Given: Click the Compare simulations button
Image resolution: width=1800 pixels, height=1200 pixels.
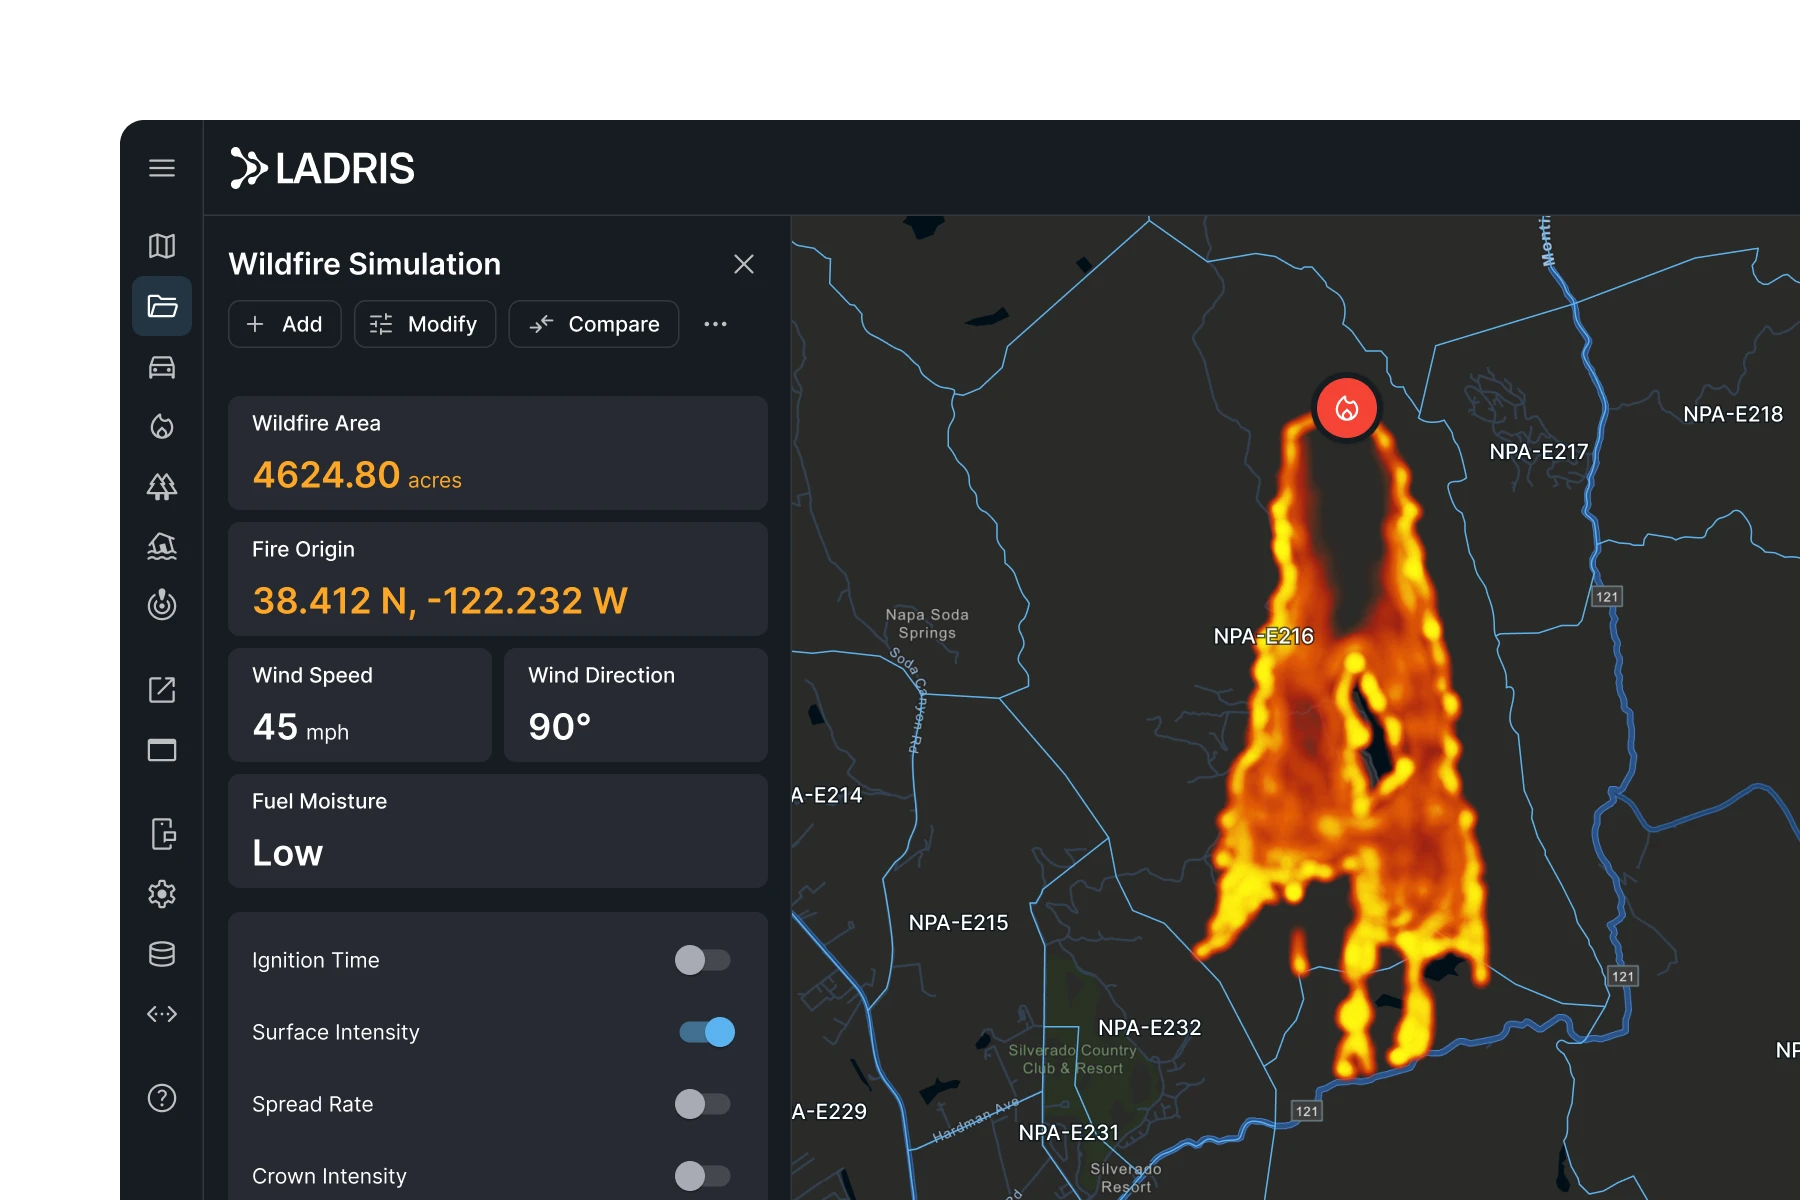Looking at the screenshot, I should 593,323.
